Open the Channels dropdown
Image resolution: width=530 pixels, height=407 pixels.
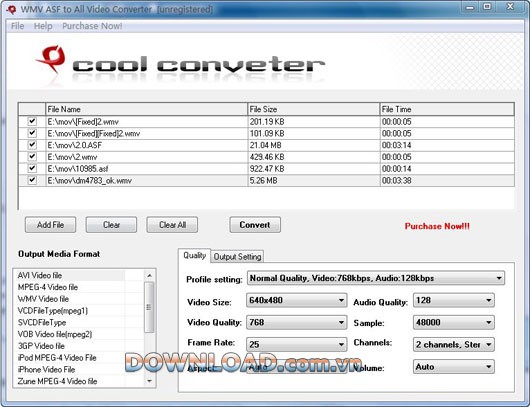tap(454, 344)
